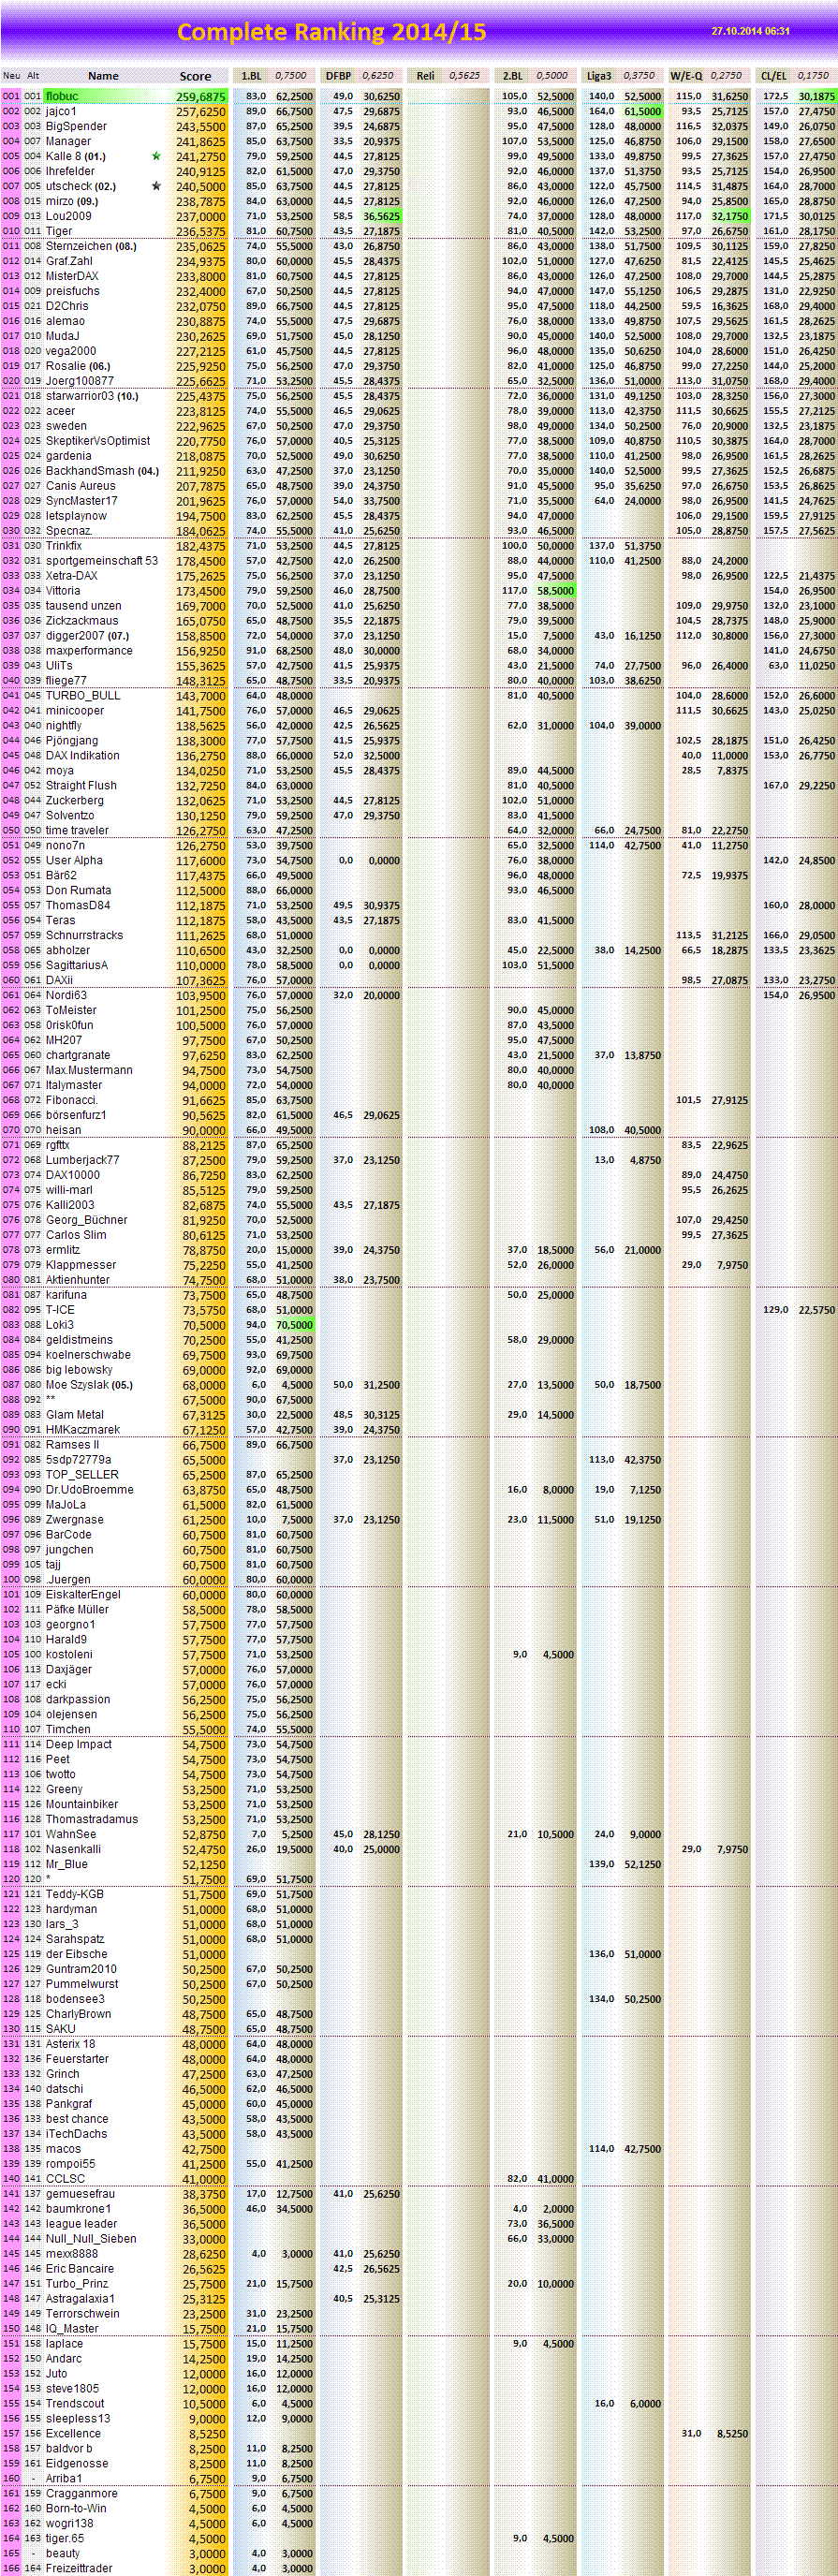838x2576 pixels.
Task: Select the name Trinkfix
Action: [x=64, y=546]
